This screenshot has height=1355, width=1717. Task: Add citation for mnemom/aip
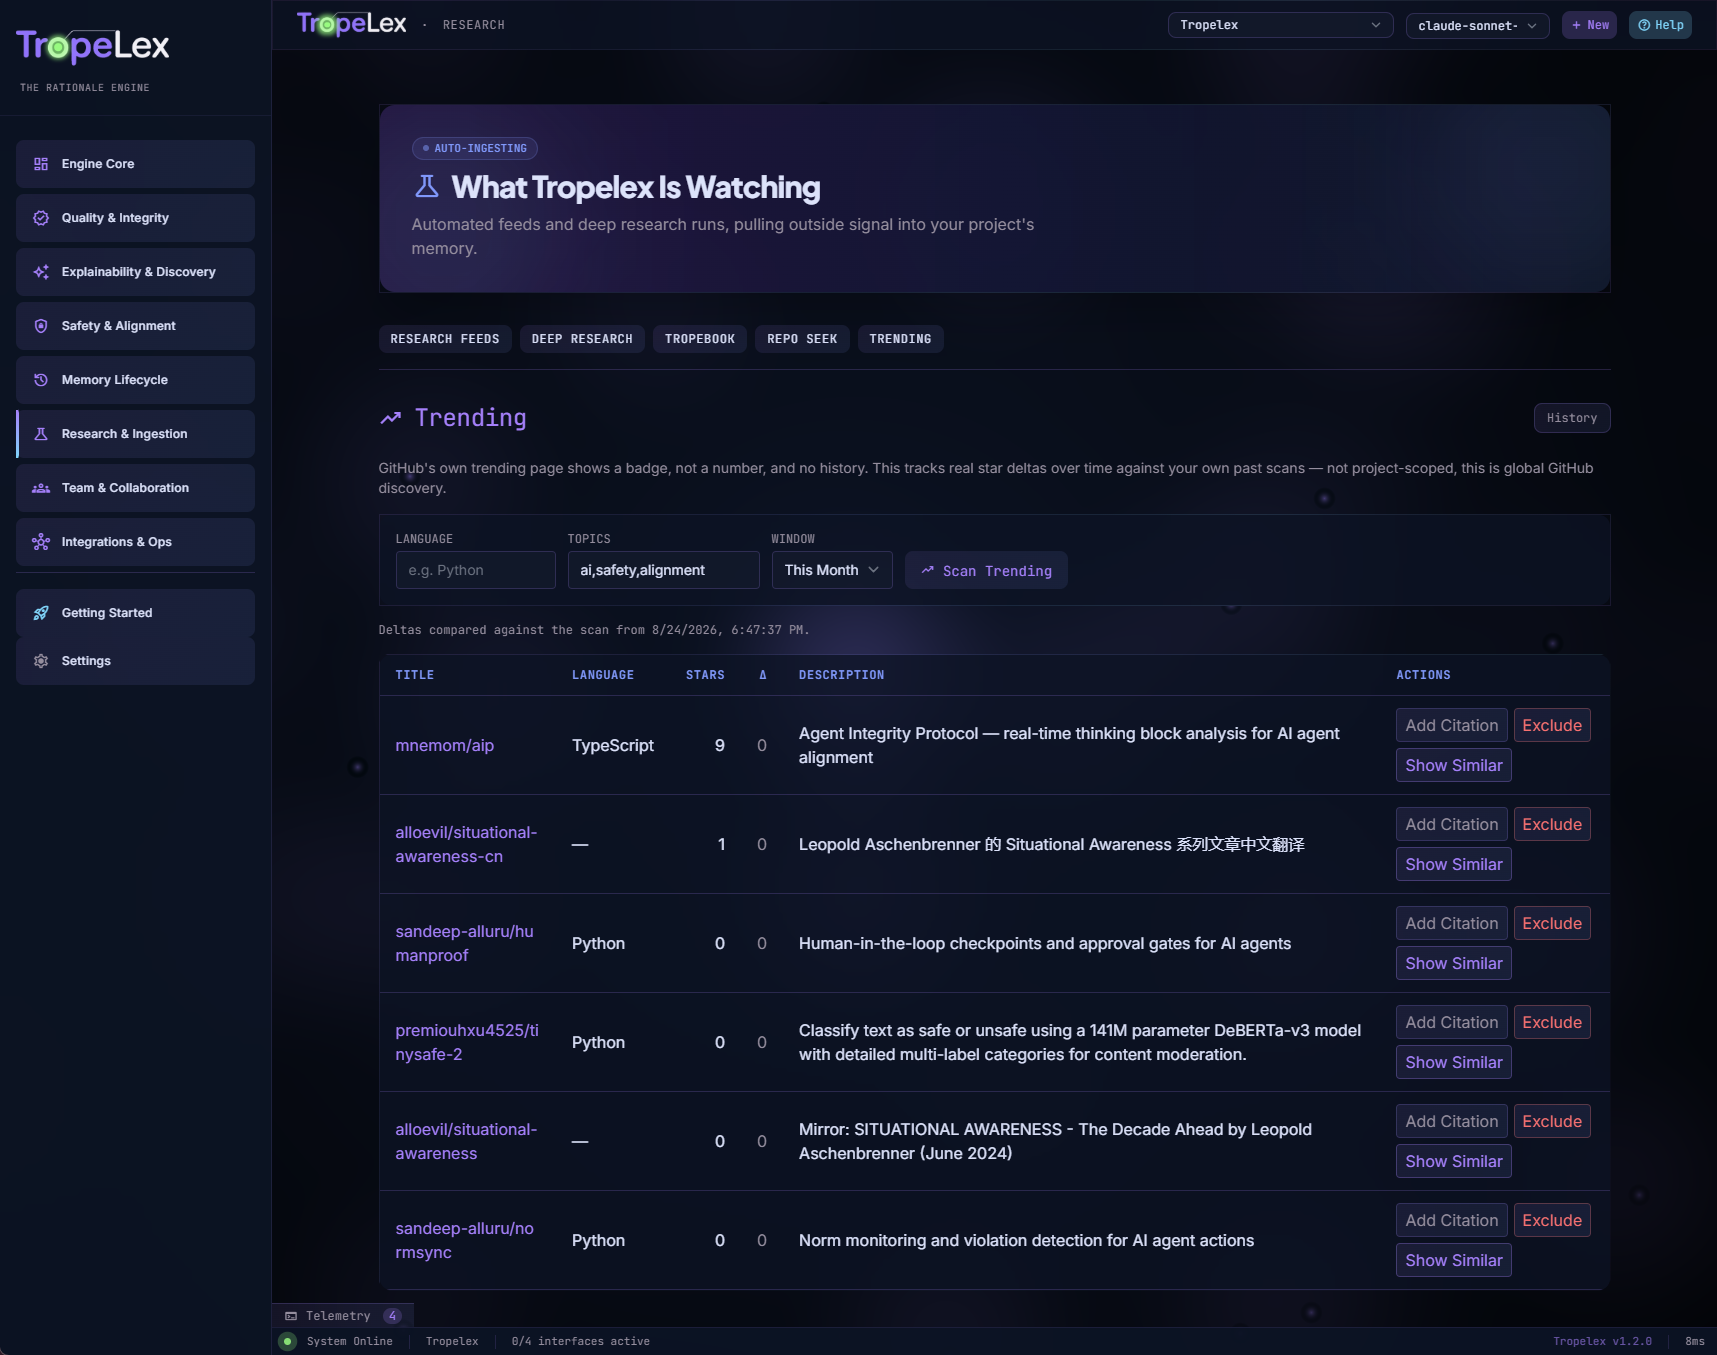[1451, 725]
